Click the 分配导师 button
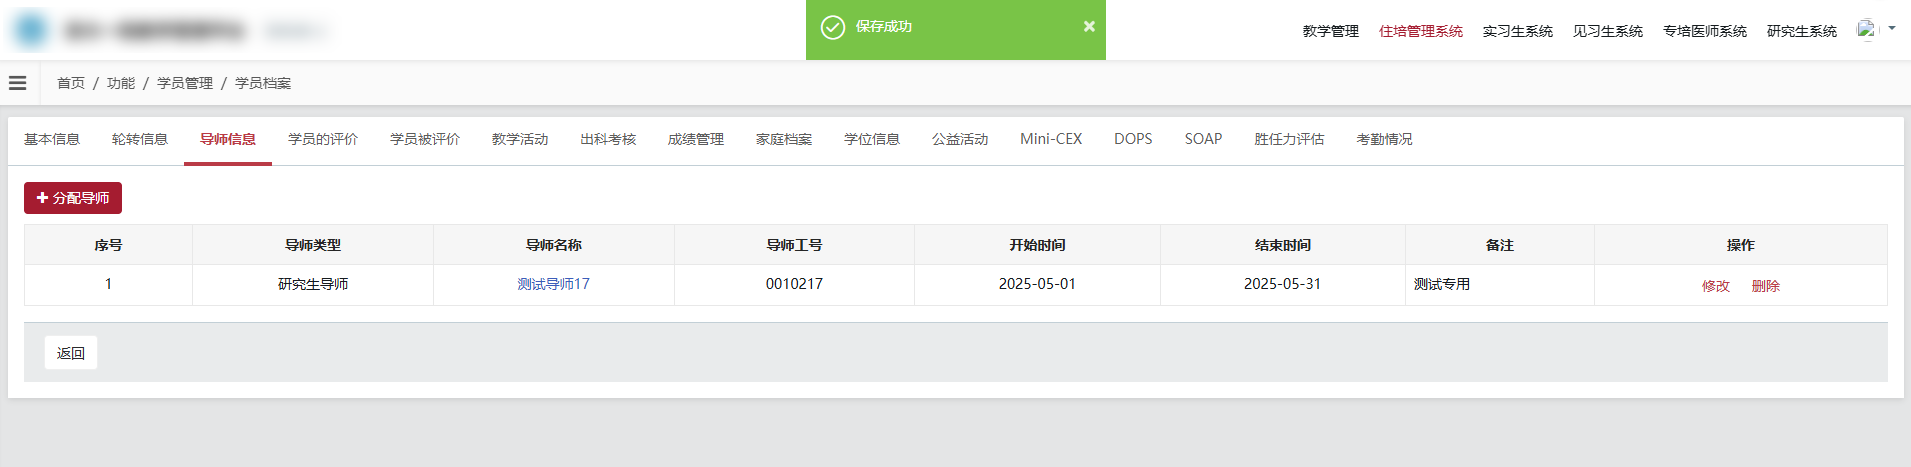This screenshot has height=467, width=1911. point(73,198)
